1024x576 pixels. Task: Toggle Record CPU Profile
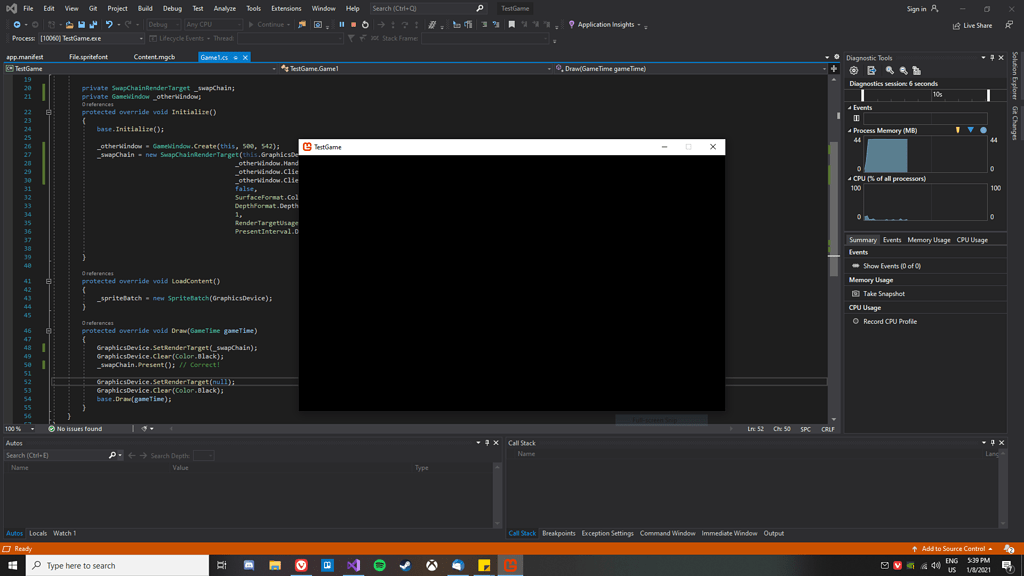[856, 322]
